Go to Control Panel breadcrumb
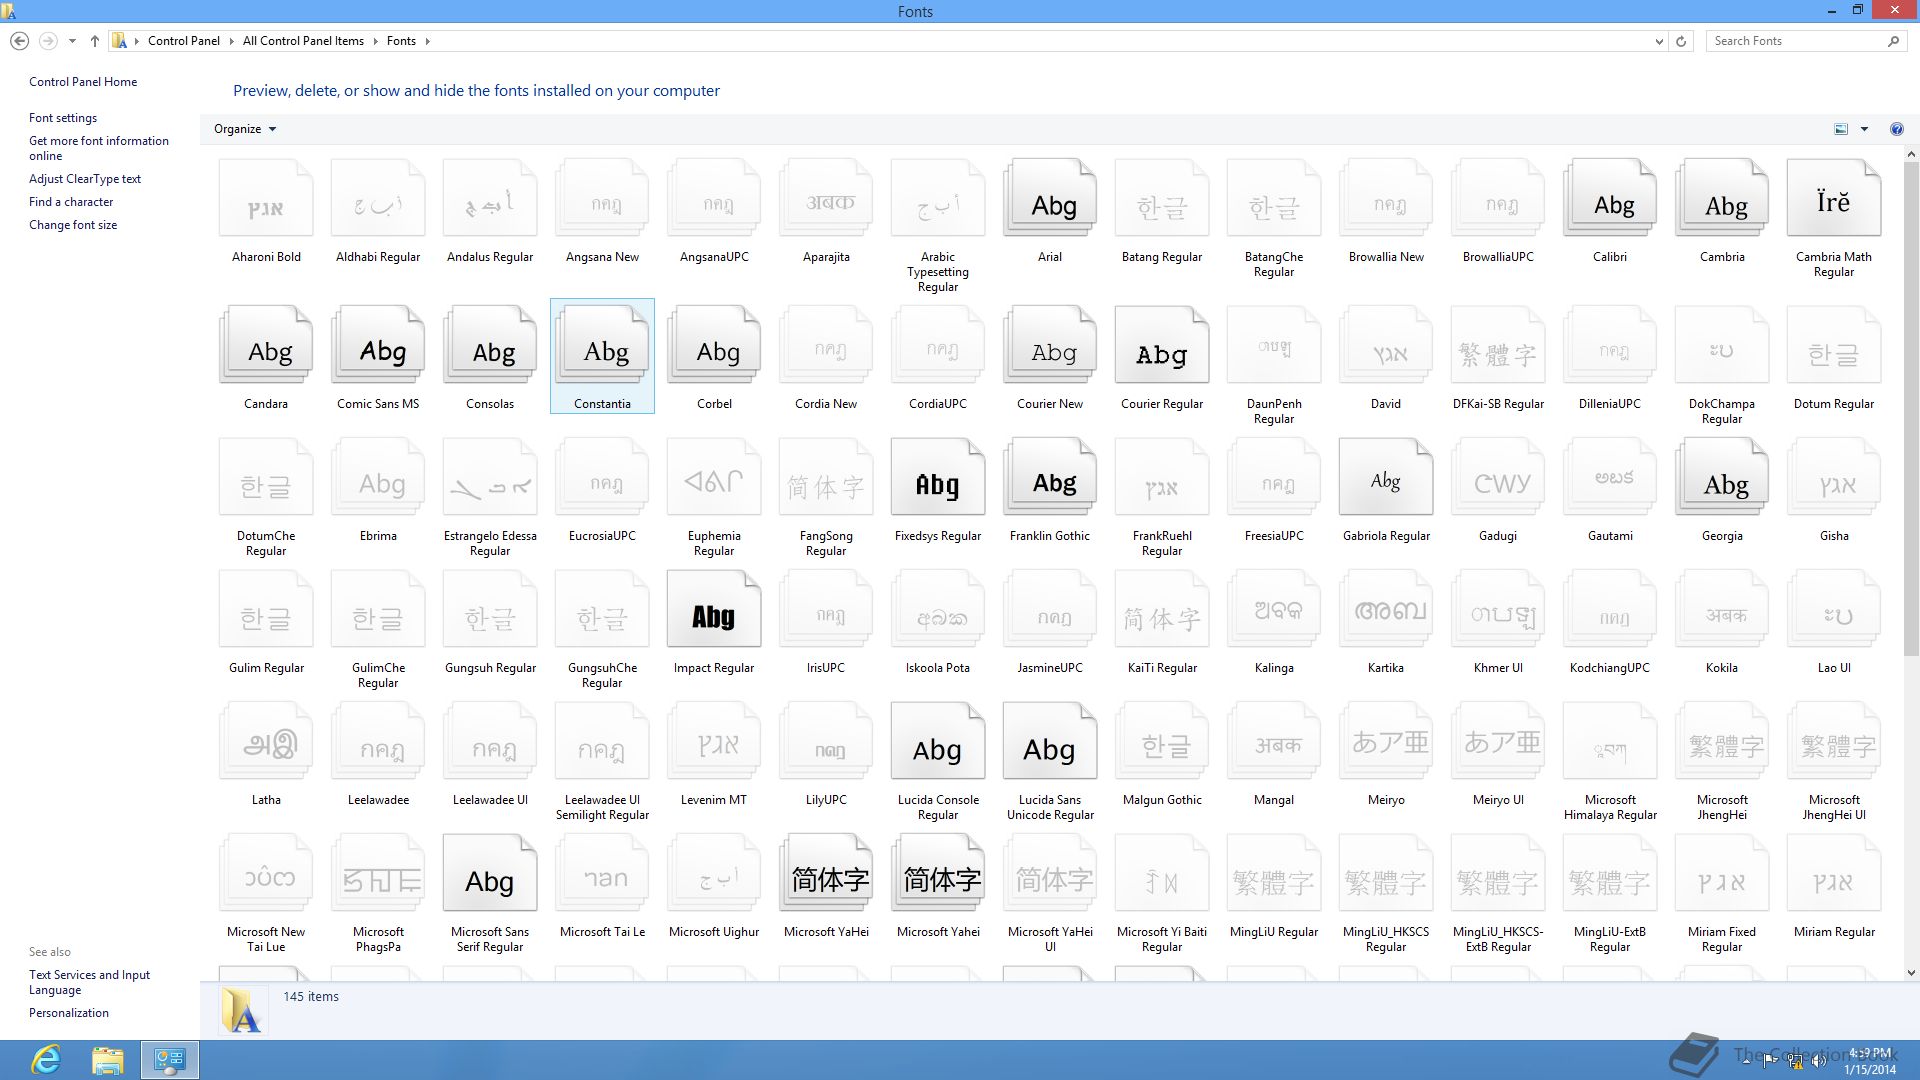The image size is (1920, 1080). pos(184,41)
